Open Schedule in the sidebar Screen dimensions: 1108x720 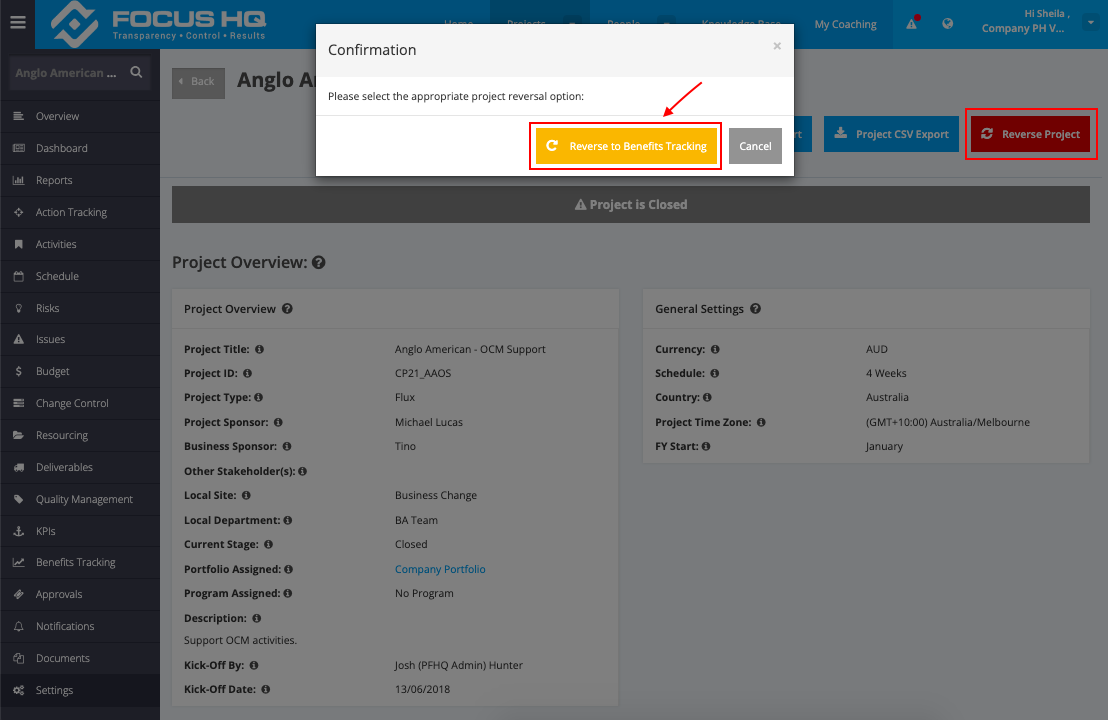click(x=80, y=276)
